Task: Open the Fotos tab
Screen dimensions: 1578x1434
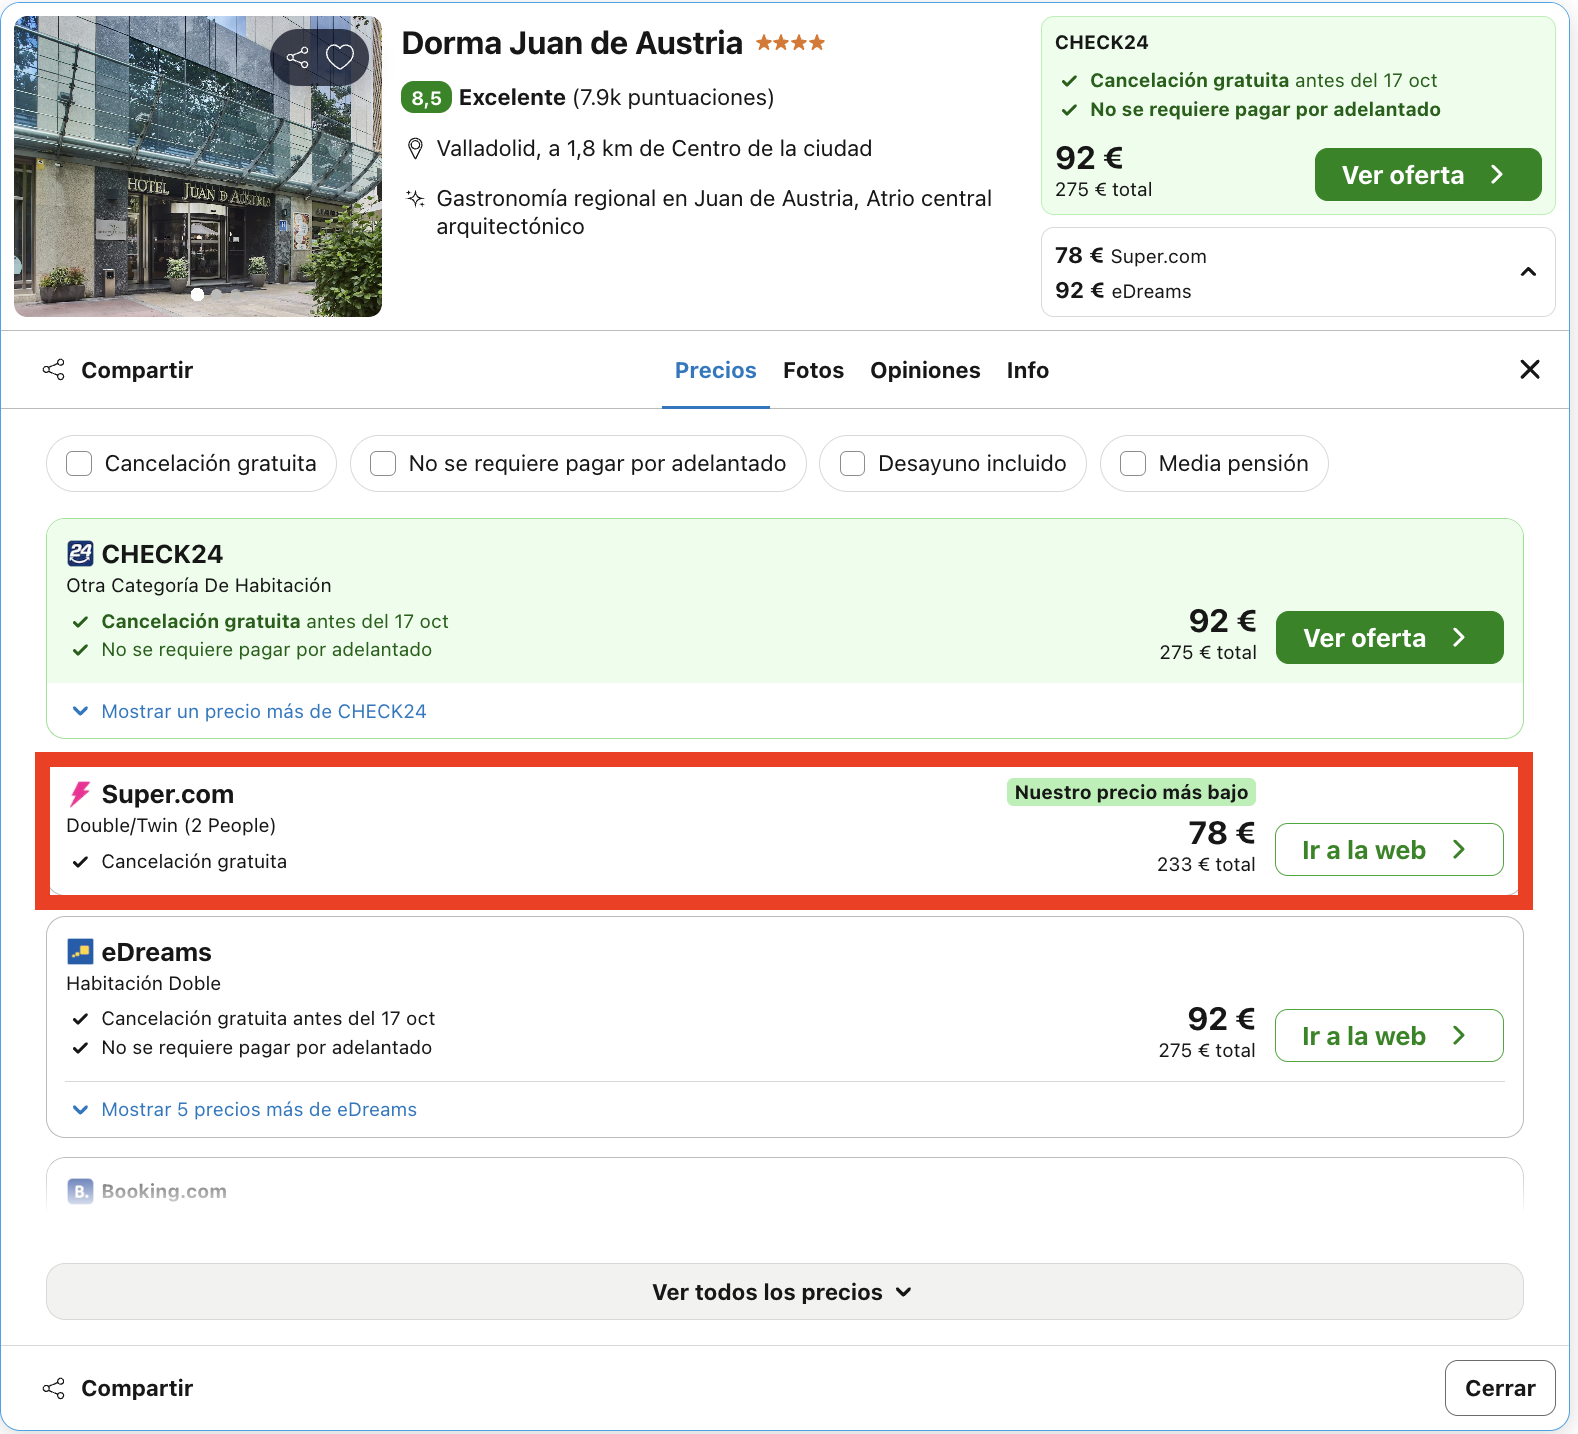Action: click(x=813, y=370)
